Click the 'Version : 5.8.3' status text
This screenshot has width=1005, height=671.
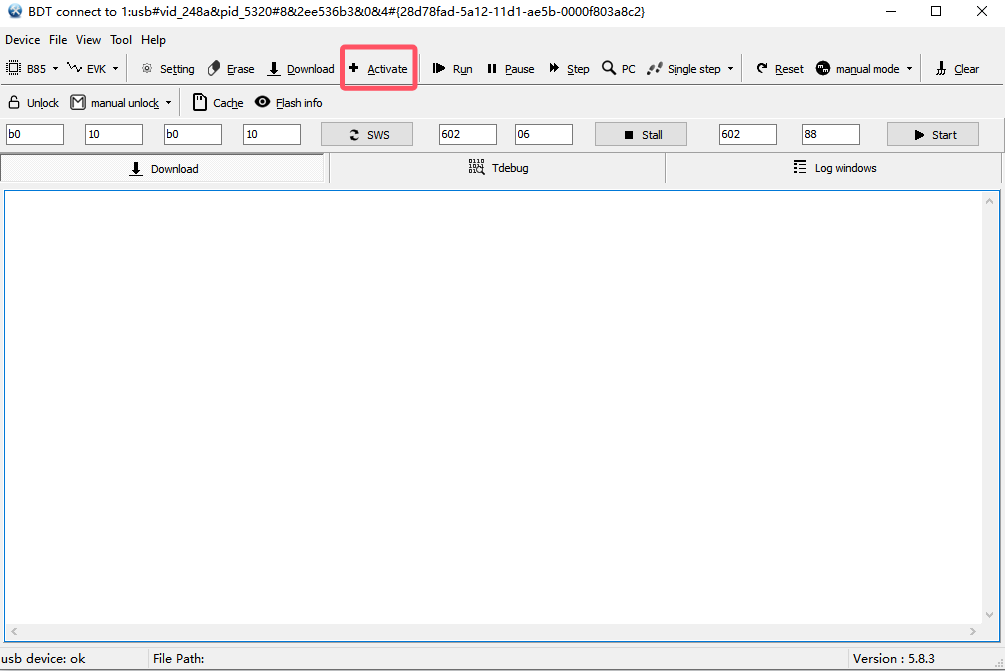(893, 659)
